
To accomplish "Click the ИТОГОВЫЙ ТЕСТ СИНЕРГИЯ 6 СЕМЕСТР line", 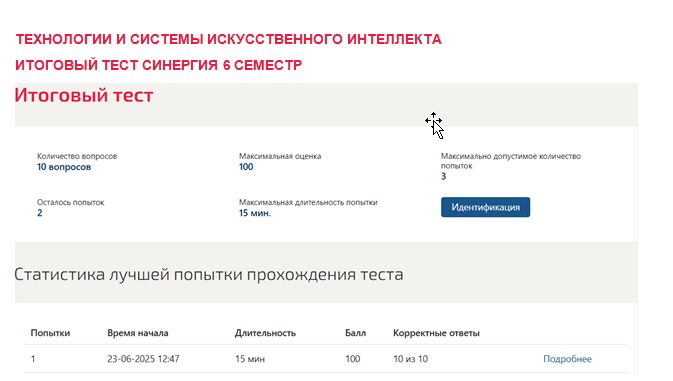I will (x=158, y=65).
